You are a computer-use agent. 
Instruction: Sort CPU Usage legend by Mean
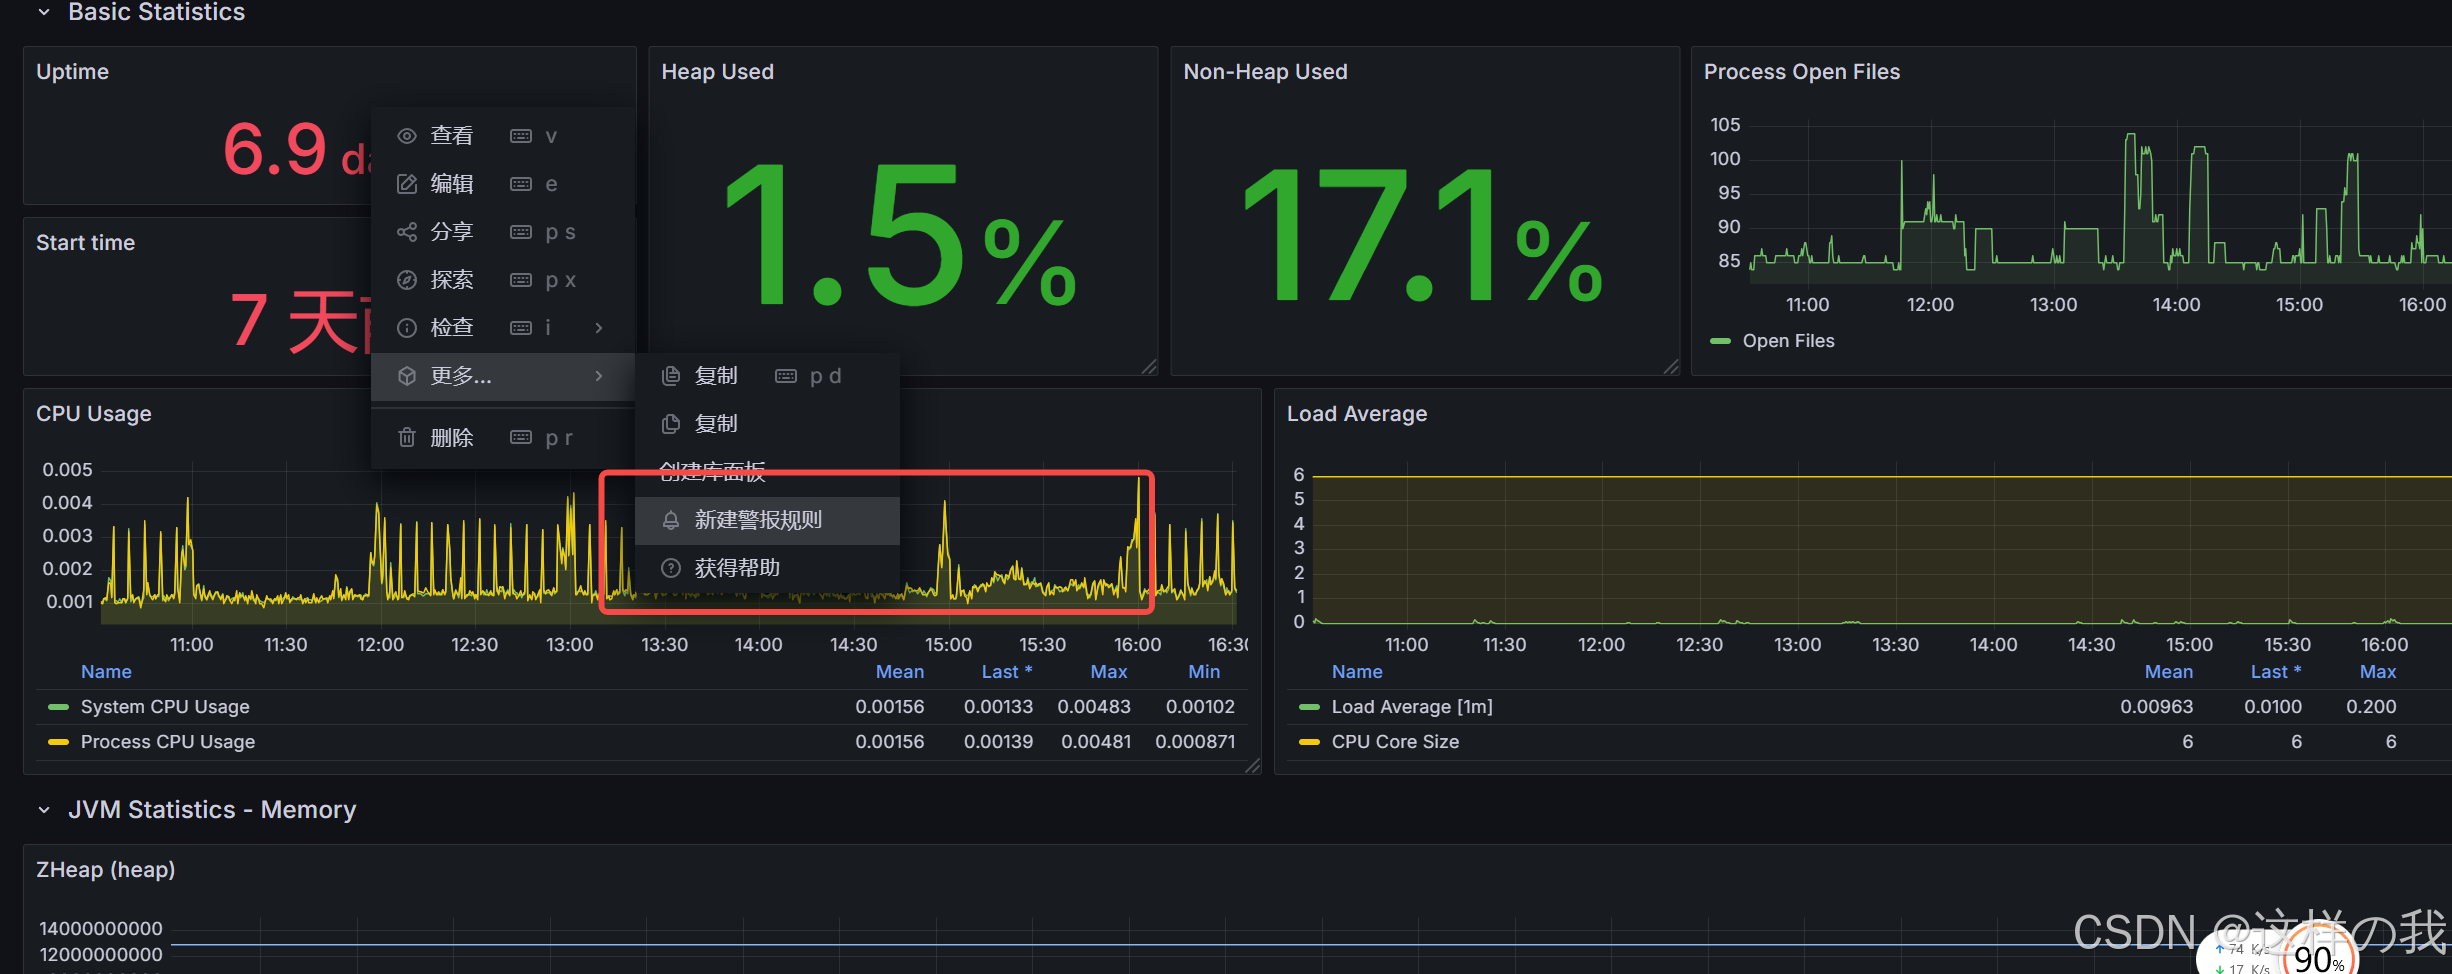tap(899, 672)
